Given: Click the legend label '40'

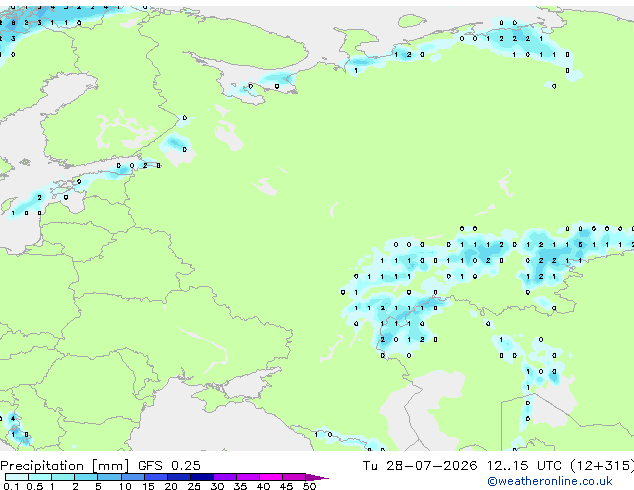Looking at the screenshot, I should [263, 486].
